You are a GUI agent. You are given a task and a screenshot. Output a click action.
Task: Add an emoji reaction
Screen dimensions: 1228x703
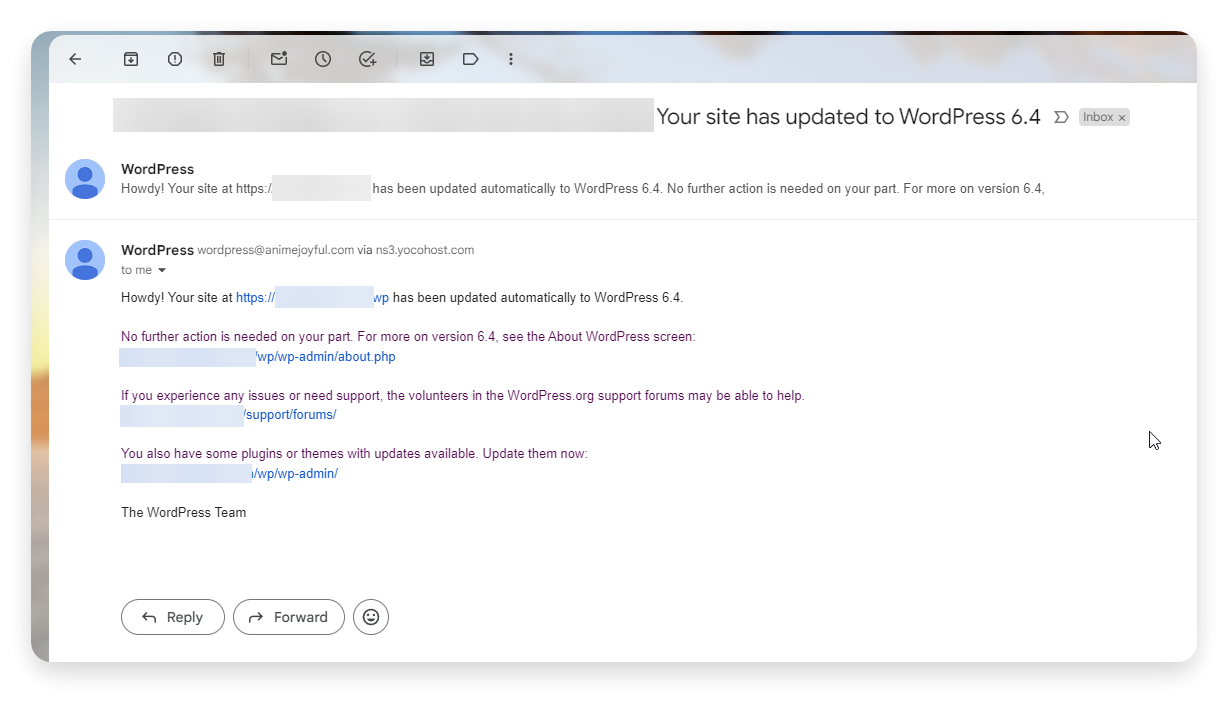tap(371, 617)
